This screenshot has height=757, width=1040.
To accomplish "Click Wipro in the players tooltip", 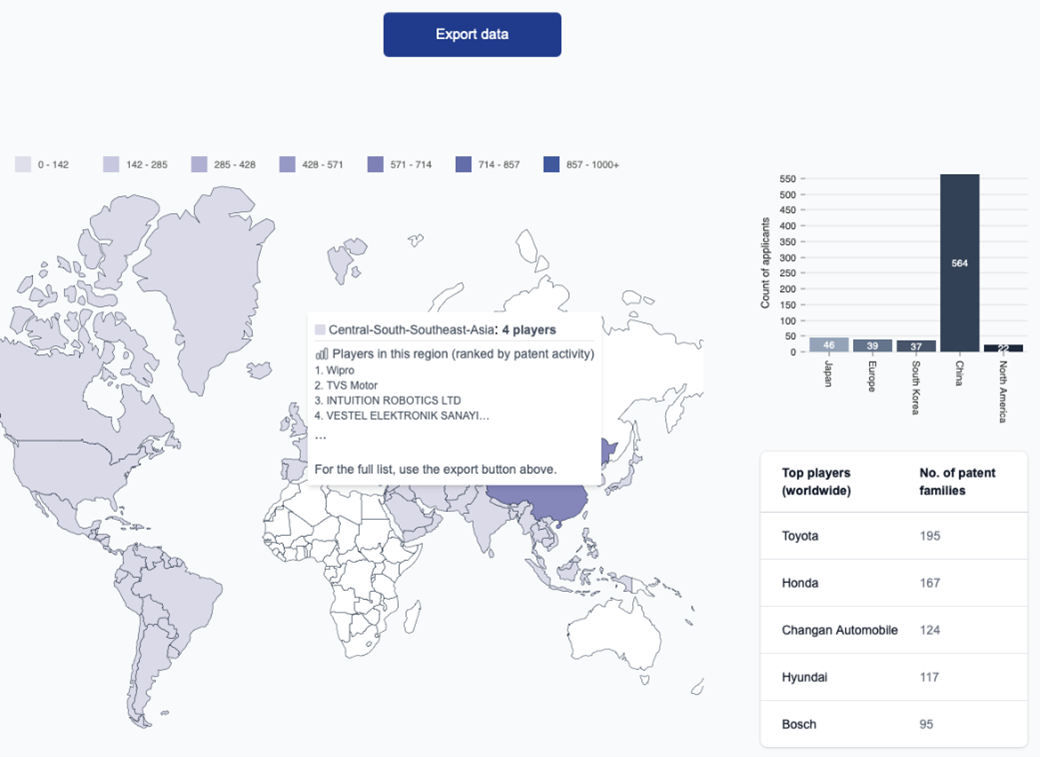I will tap(340, 370).
